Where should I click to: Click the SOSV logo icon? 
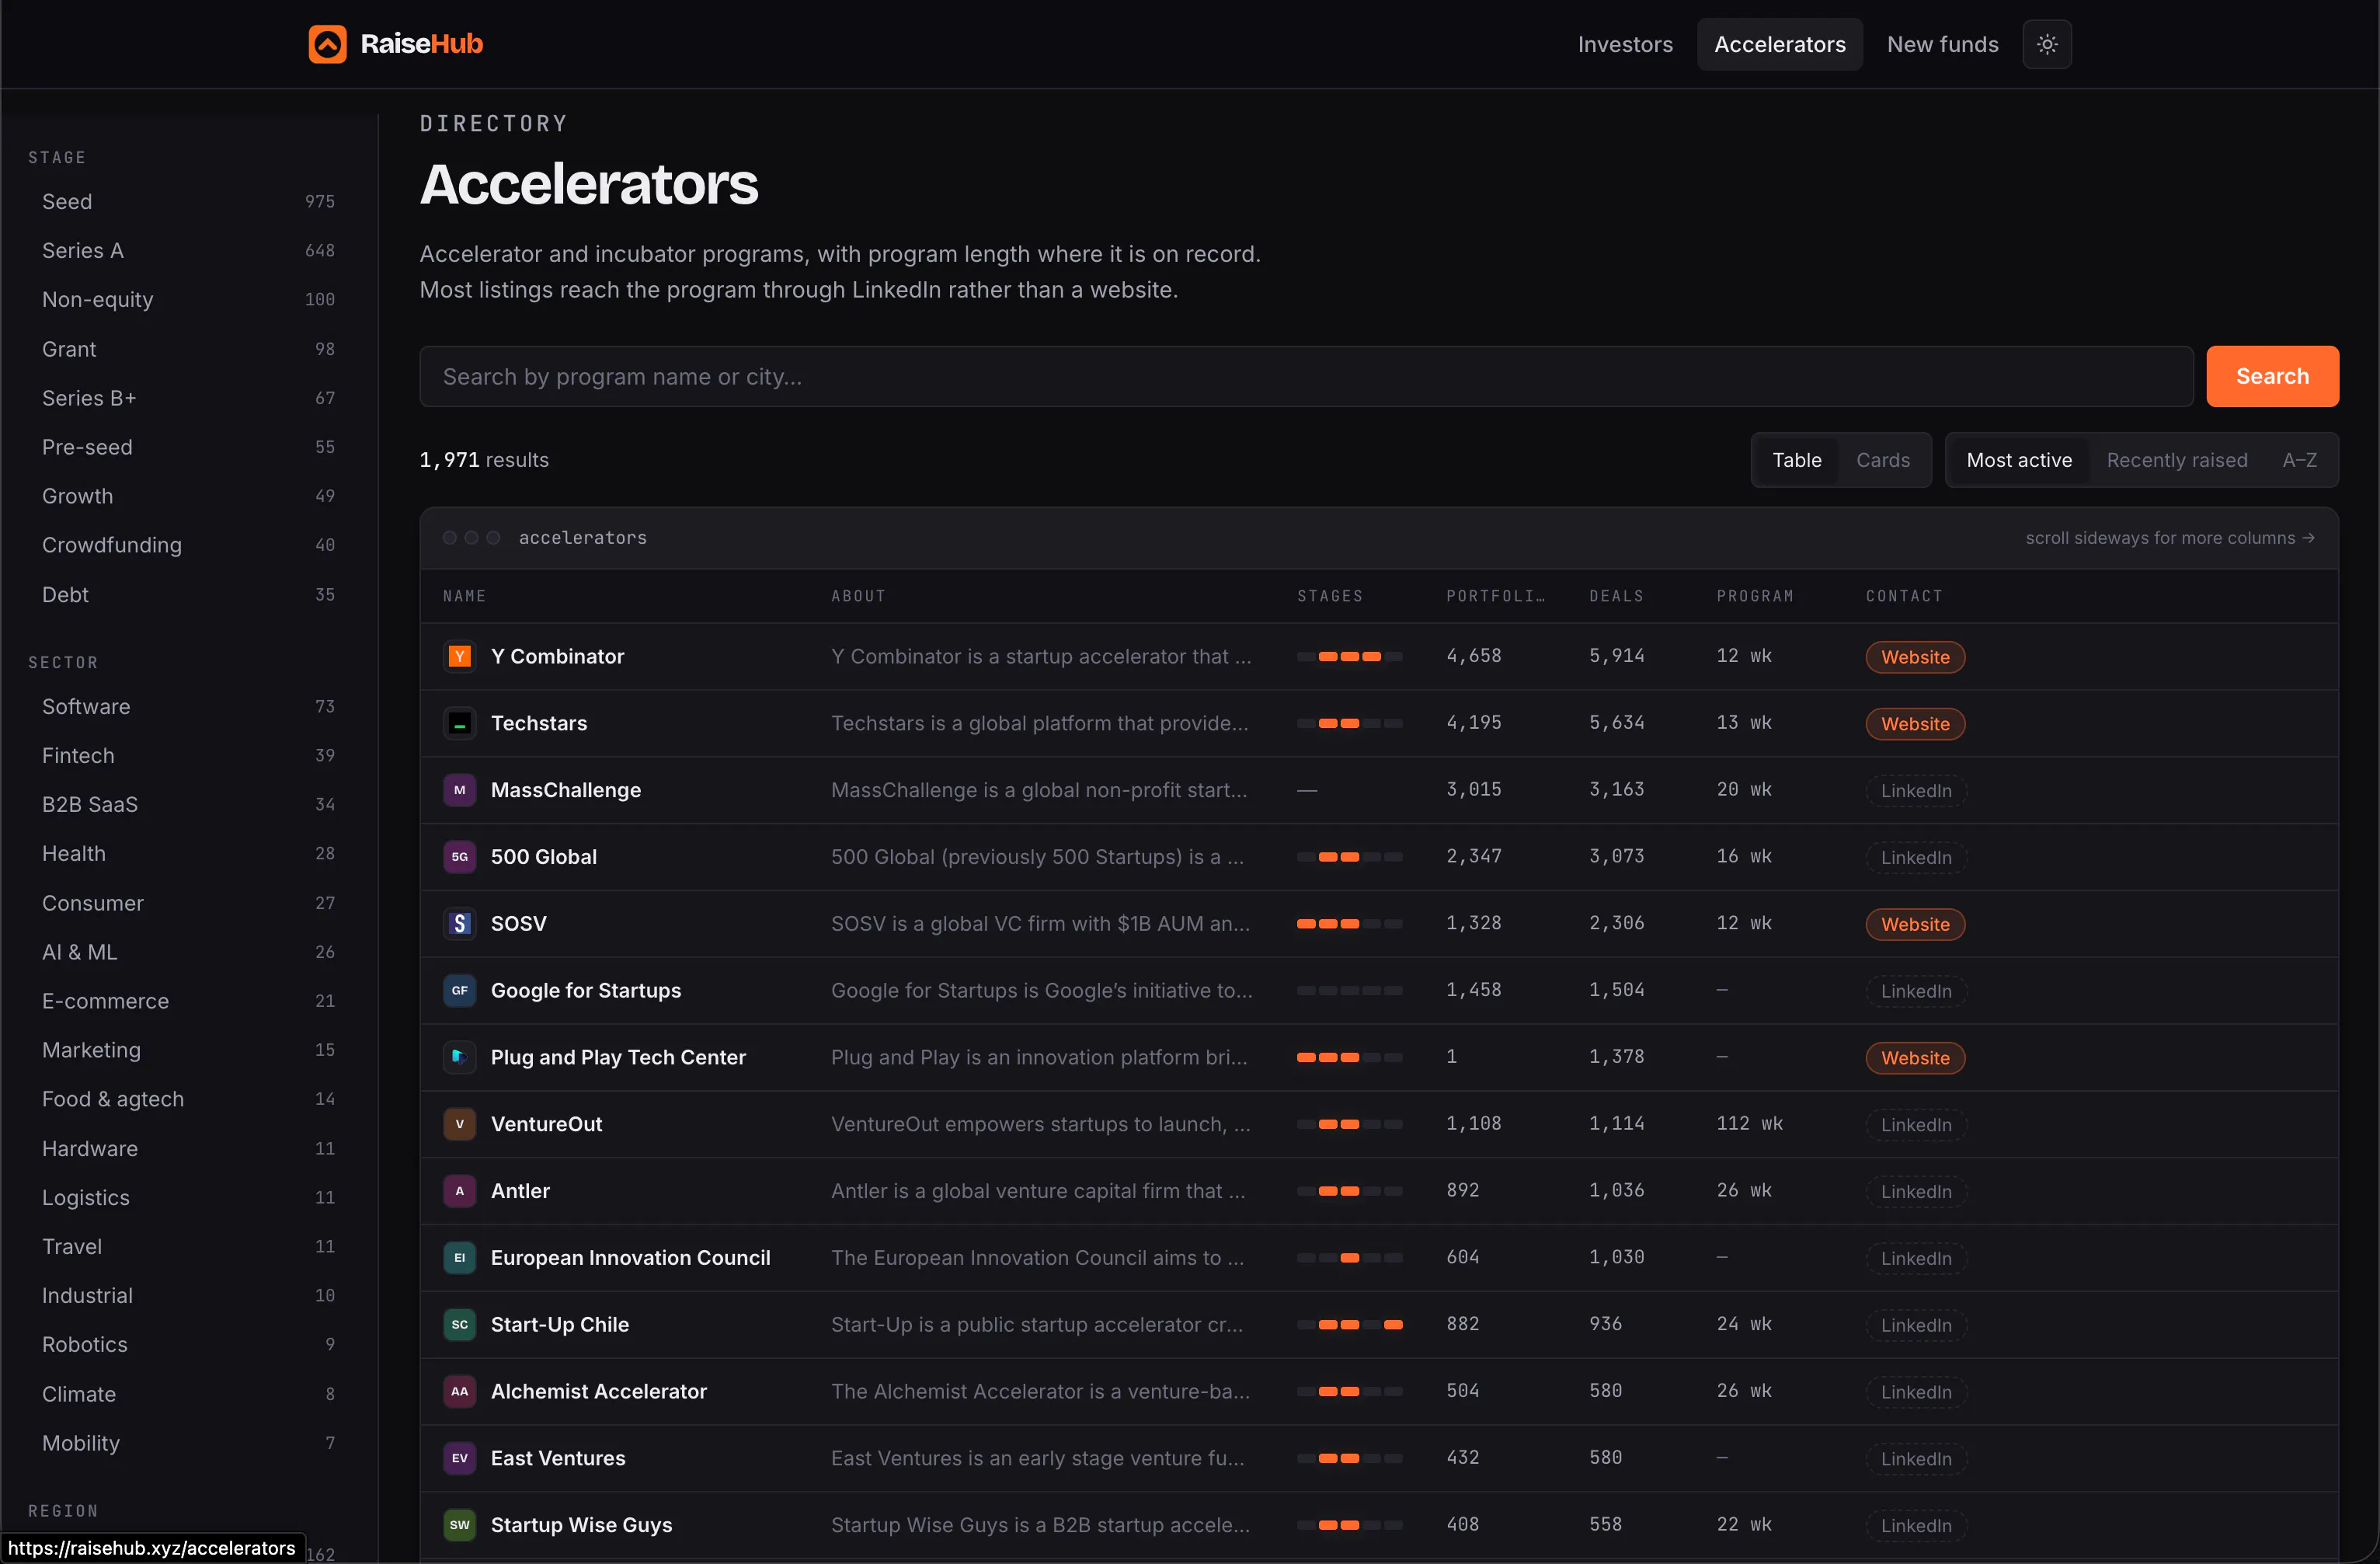(x=460, y=923)
